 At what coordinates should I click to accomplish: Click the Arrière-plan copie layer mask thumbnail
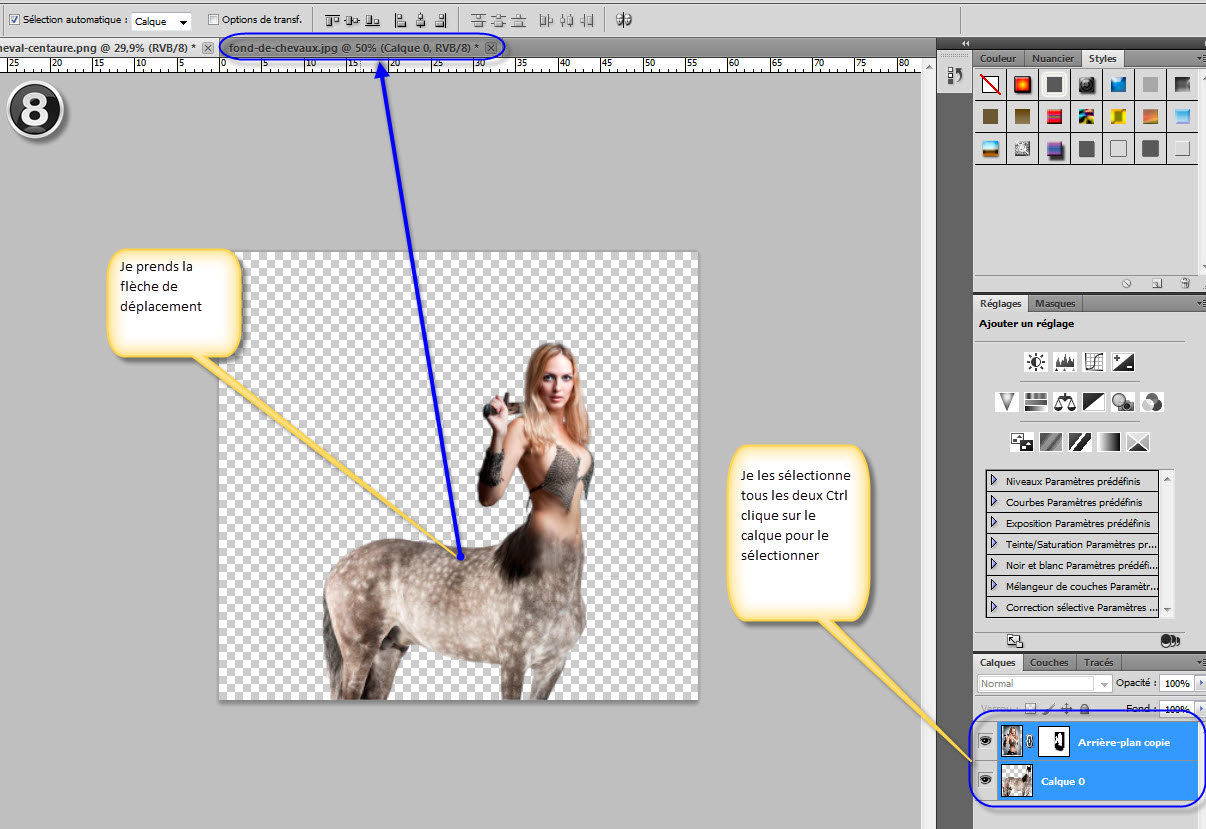point(1052,742)
